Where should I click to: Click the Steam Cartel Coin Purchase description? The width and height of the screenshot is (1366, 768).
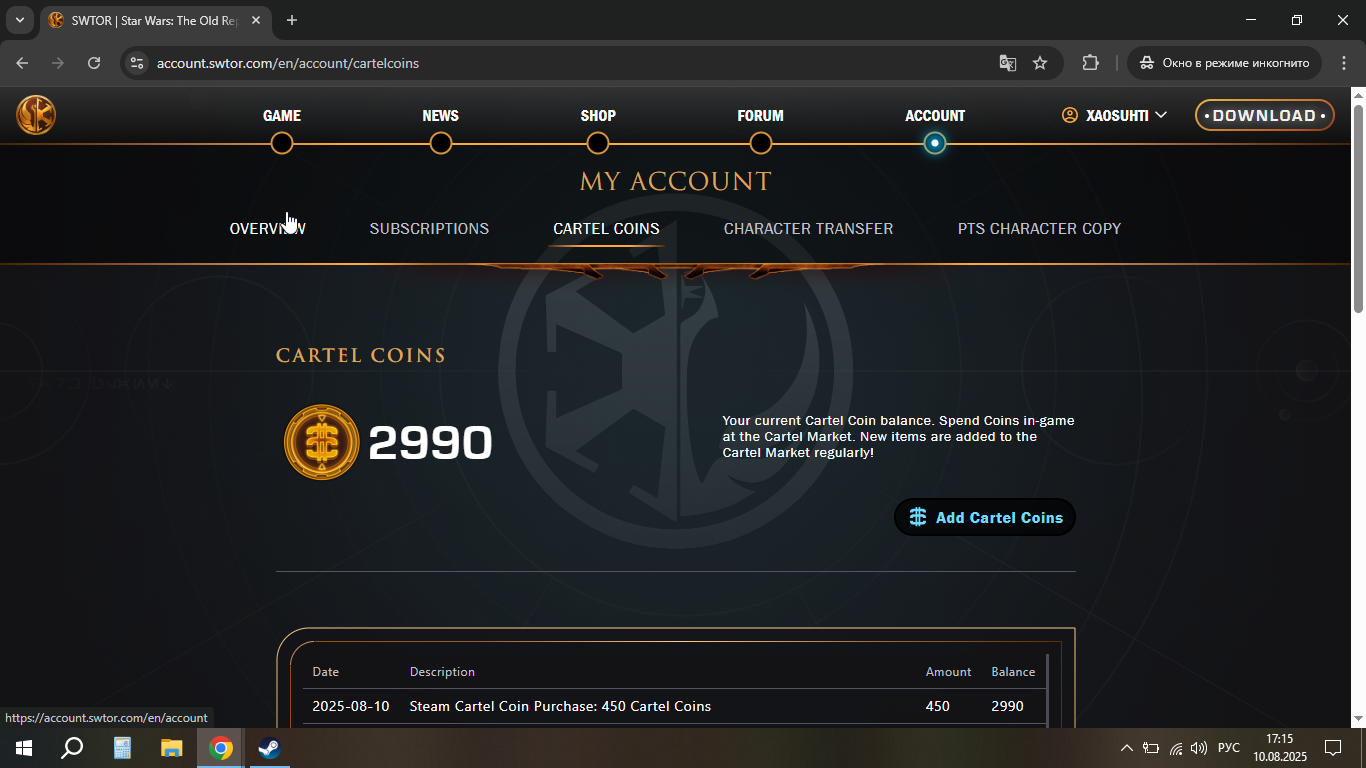click(x=560, y=706)
